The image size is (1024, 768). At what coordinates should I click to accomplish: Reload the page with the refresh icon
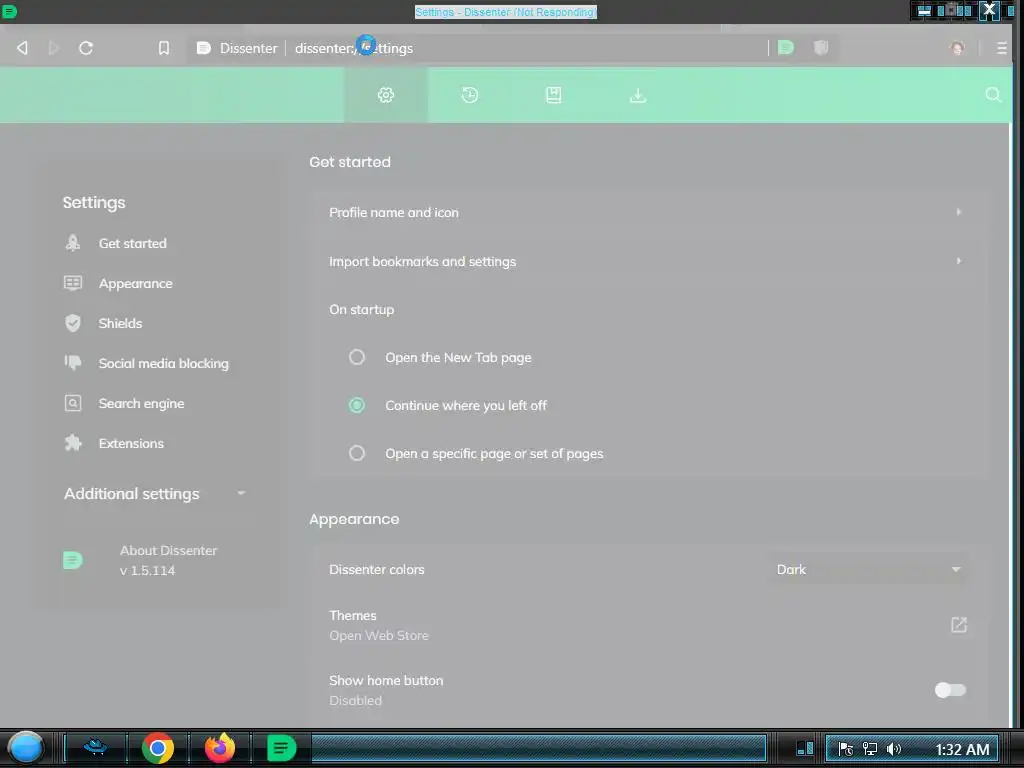point(86,48)
